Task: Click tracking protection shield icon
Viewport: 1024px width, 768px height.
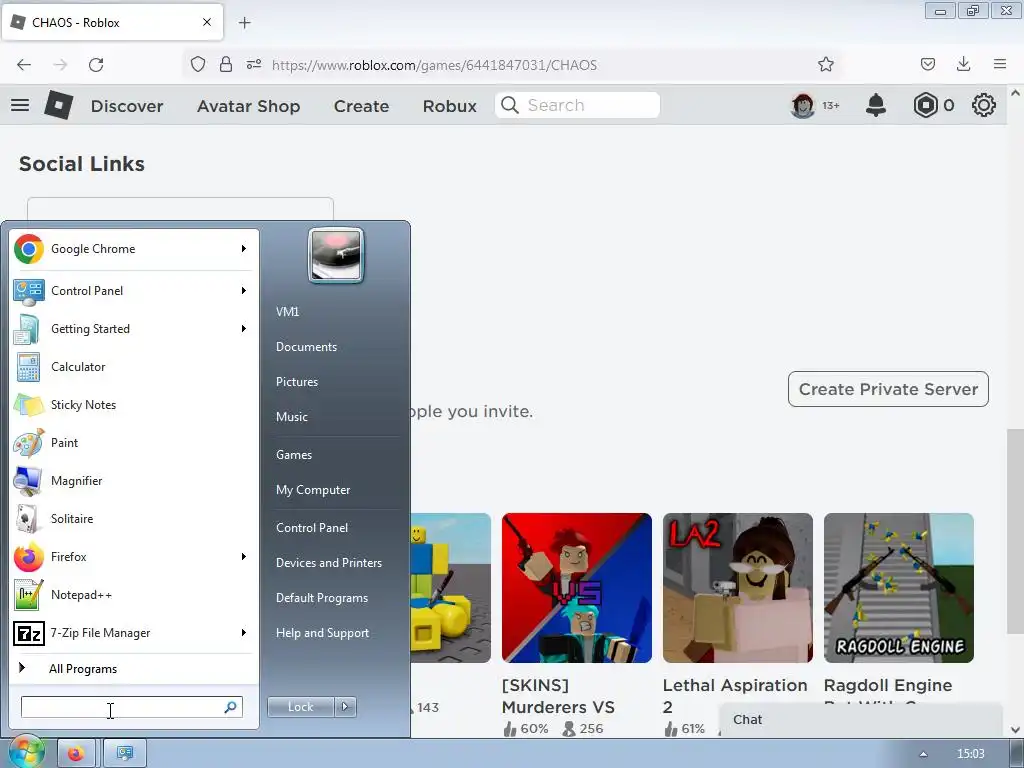Action: click(x=198, y=64)
